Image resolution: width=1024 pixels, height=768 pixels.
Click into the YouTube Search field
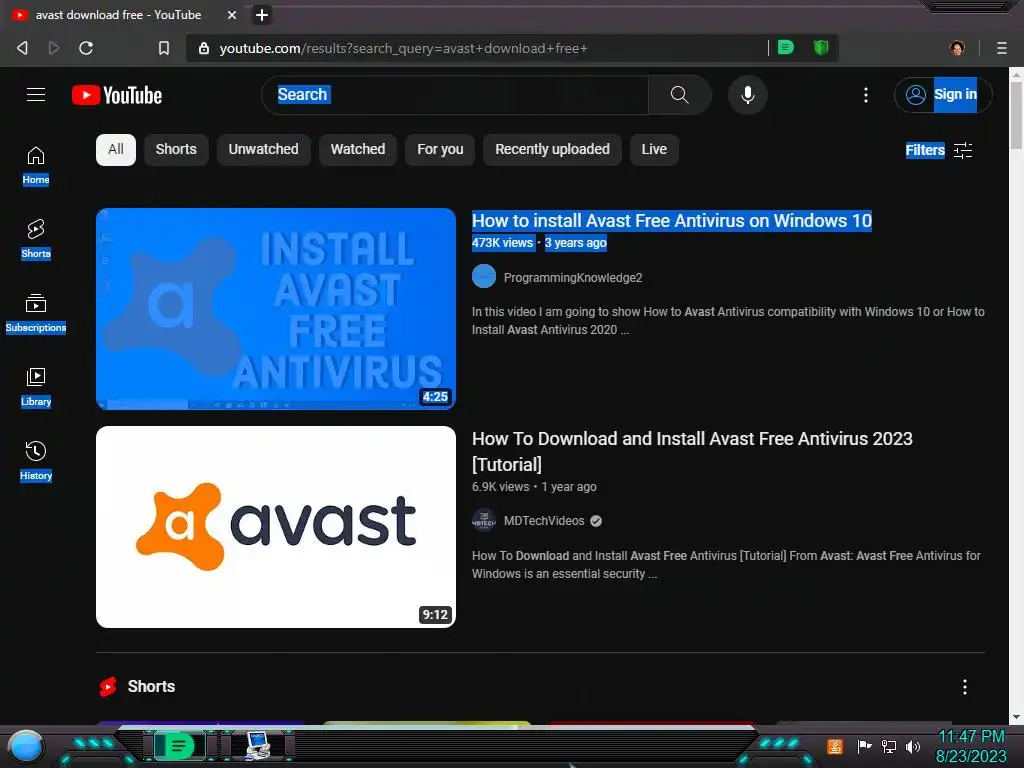[x=455, y=95]
